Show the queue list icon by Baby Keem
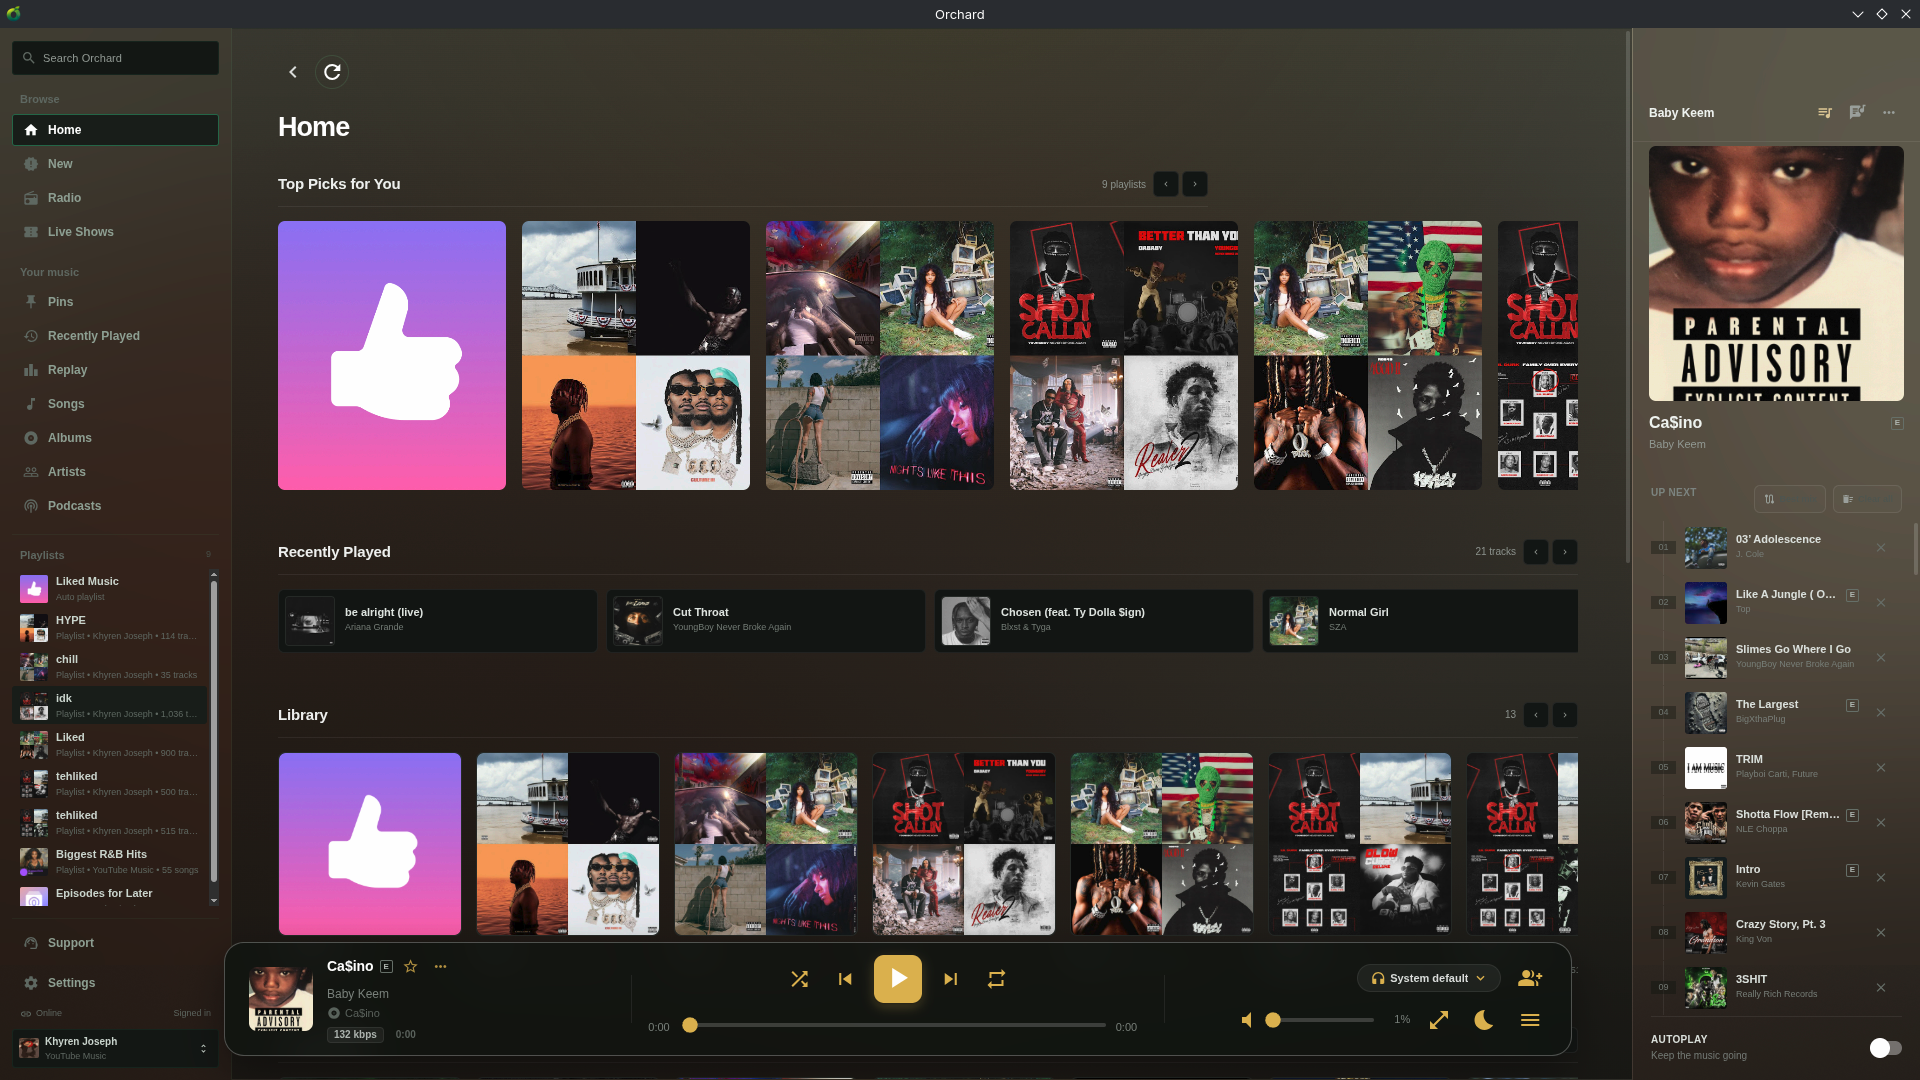1920x1080 pixels. (x=1825, y=112)
